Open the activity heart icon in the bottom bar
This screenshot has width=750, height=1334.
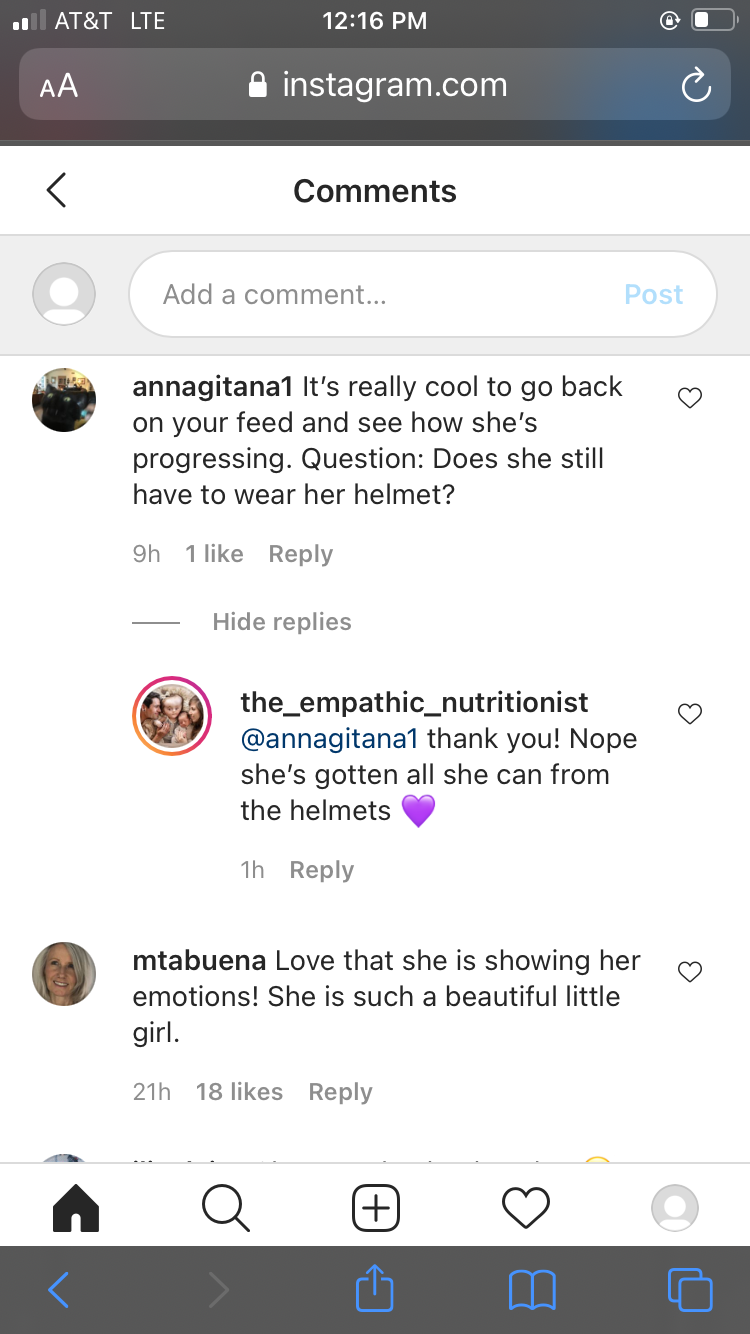click(x=526, y=1208)
